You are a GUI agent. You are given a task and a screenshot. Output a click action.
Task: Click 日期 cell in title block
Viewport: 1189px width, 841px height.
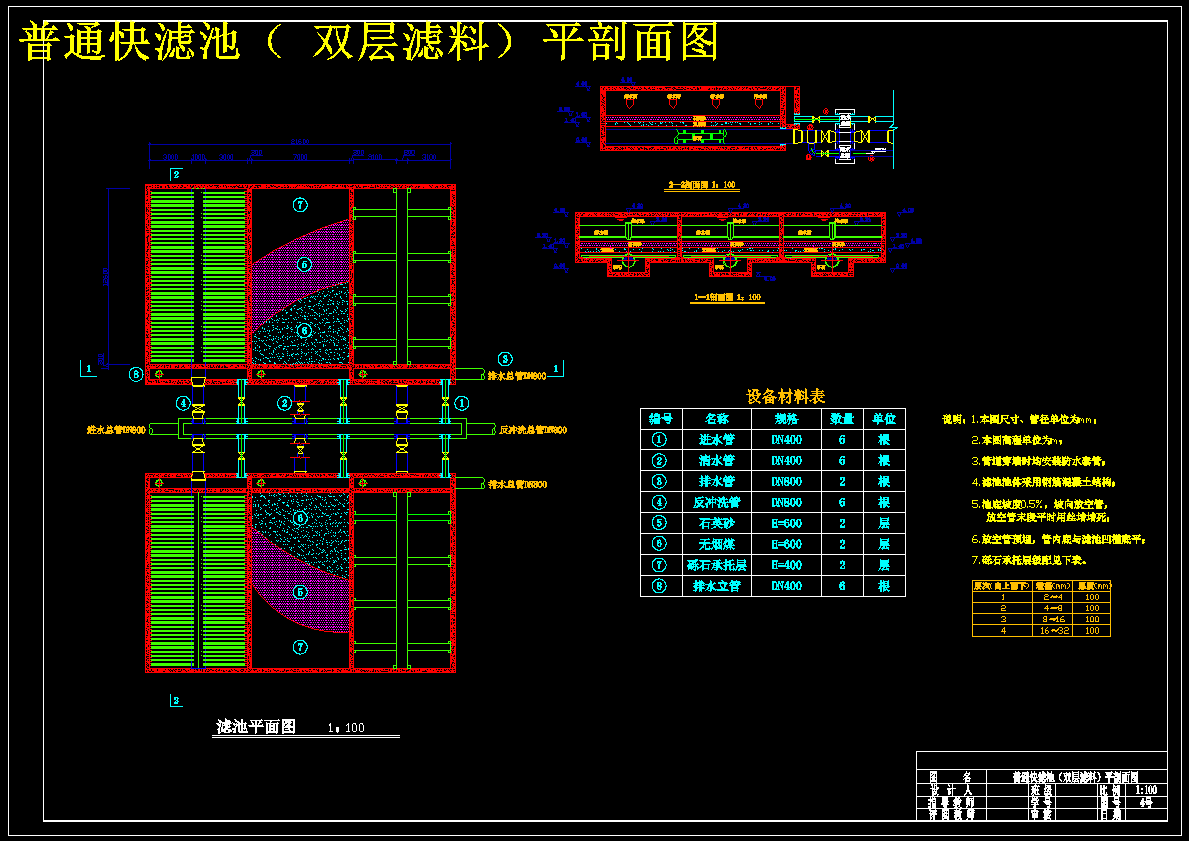point(1110,814)
